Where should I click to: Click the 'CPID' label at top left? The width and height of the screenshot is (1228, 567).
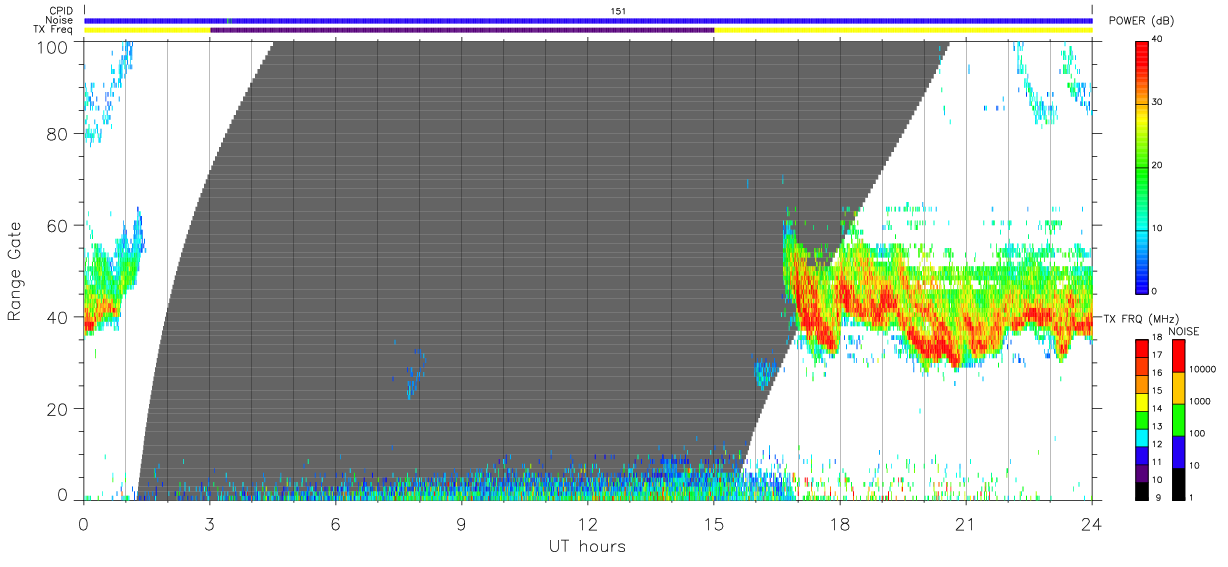click(x=62, y=11)
